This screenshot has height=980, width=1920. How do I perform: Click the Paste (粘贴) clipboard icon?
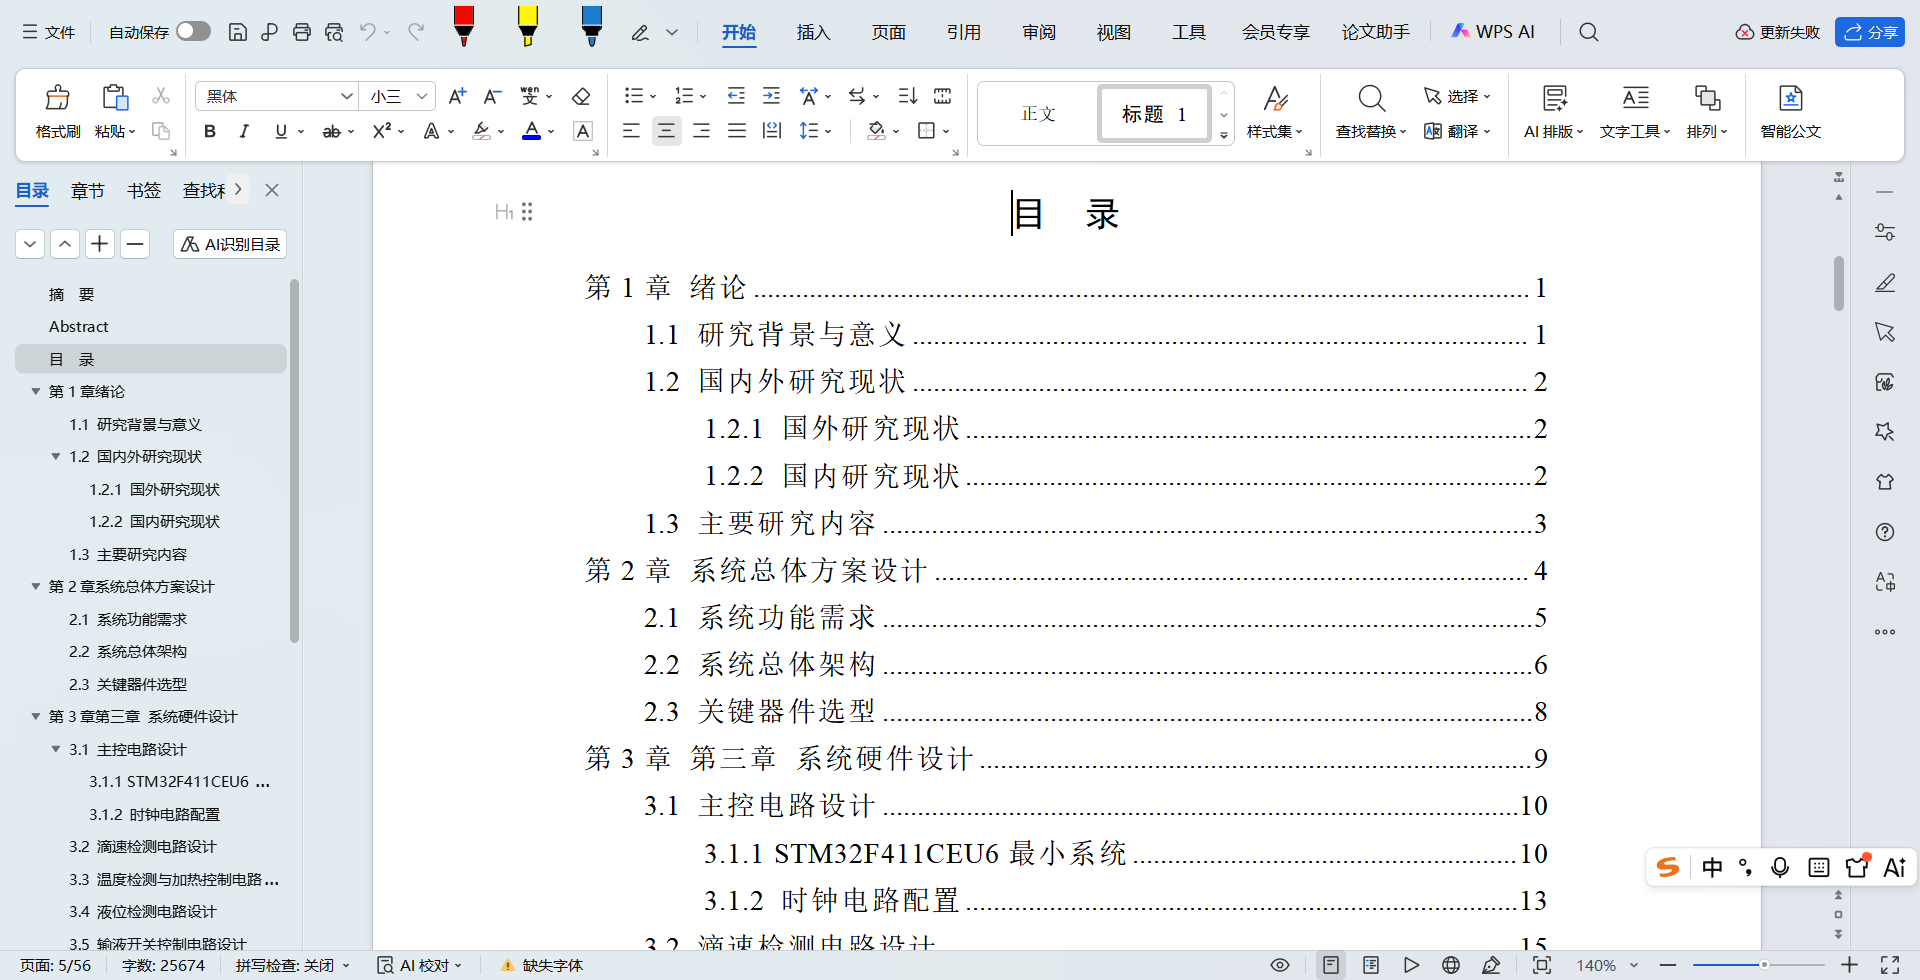tap(115, 97)
